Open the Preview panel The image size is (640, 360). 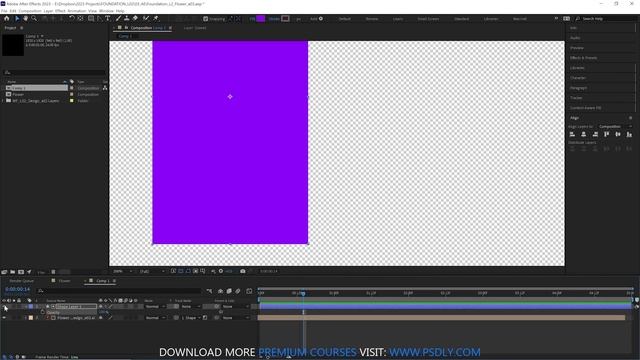(x=577, y=48)
